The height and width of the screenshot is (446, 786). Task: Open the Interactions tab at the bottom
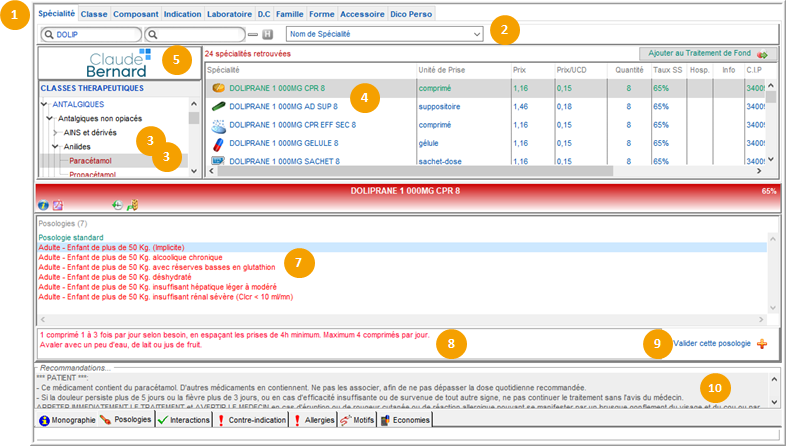[184, 421]
